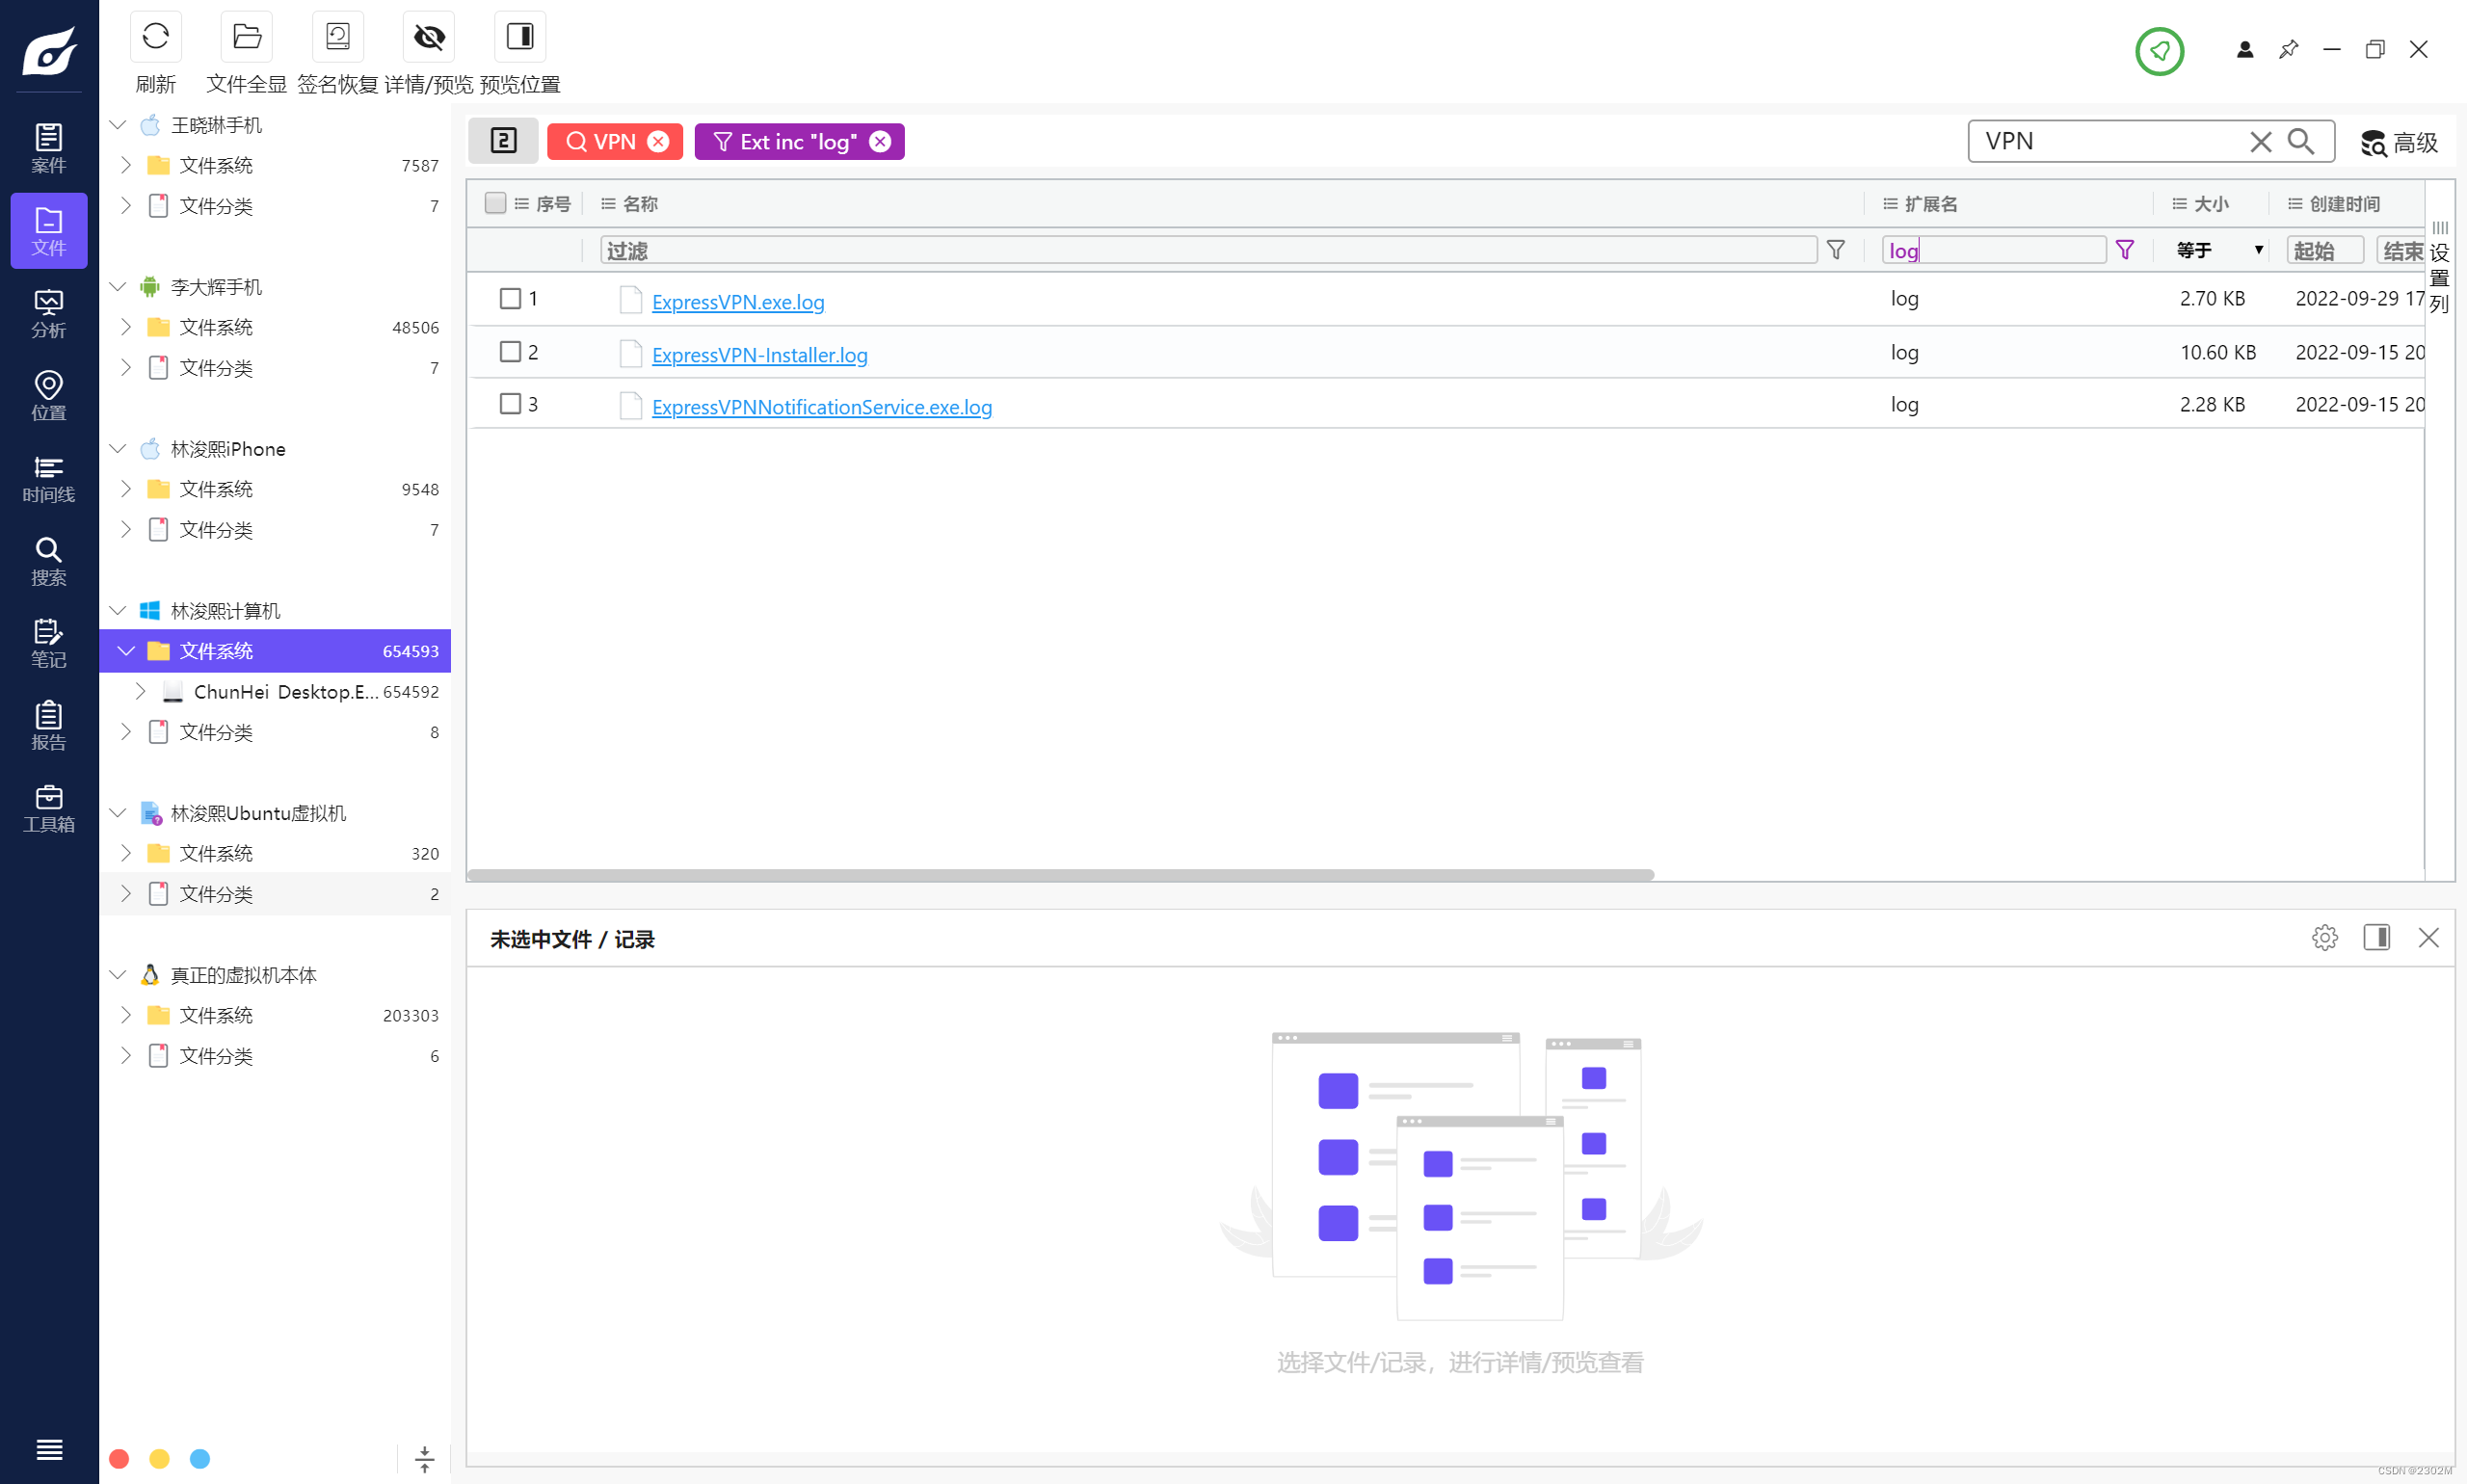
Task: Click the red color dot at bottom
Action: [119, 1459]
